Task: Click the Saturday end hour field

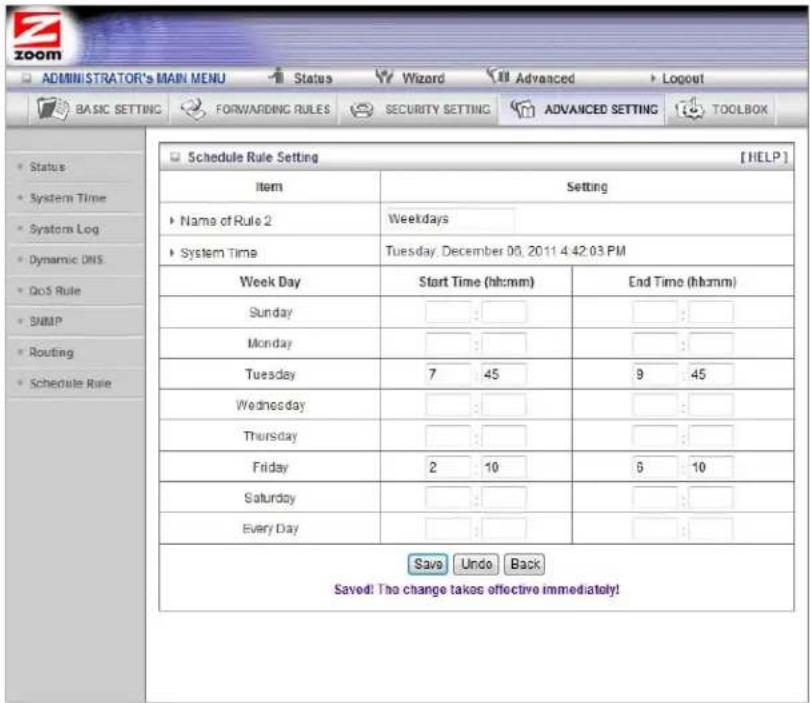Action: coord(655,498)
